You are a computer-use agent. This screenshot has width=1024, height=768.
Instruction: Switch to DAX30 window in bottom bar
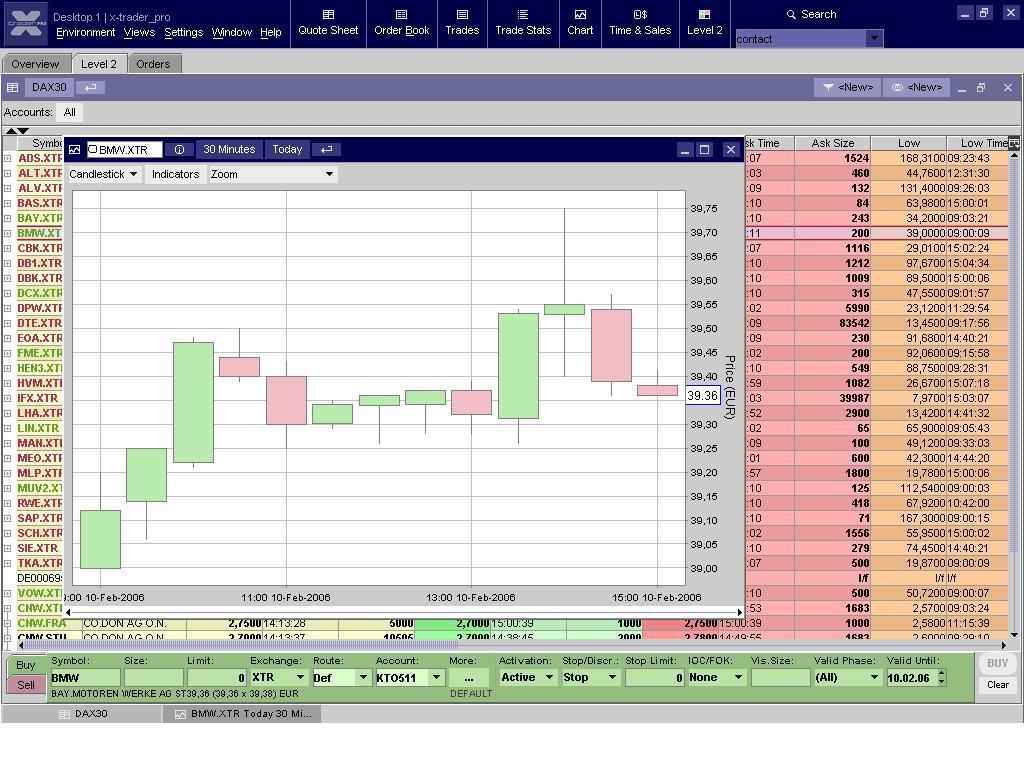coord(83,714)
